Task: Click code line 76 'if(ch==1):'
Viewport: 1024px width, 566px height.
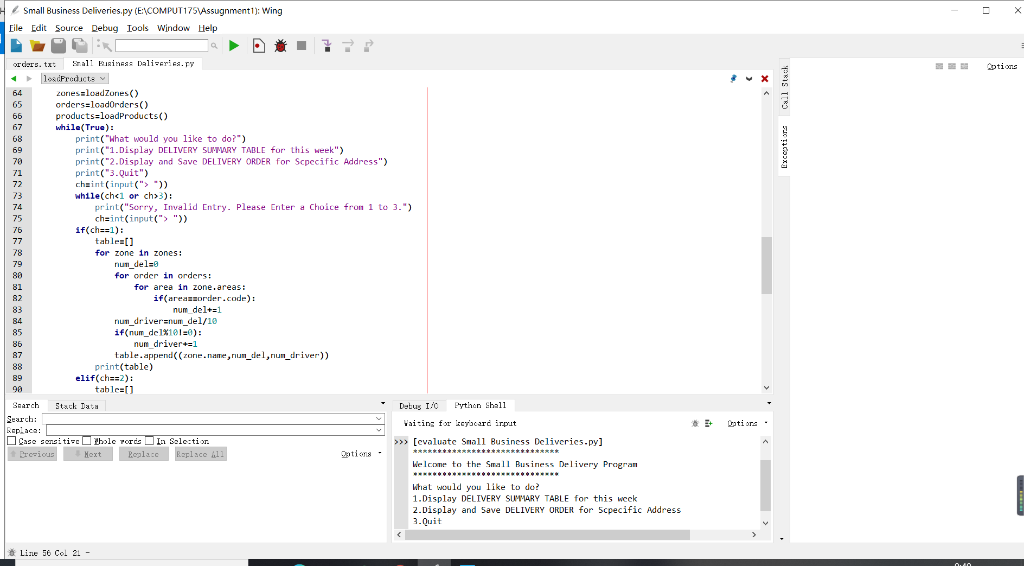Action: click(99, 230)
